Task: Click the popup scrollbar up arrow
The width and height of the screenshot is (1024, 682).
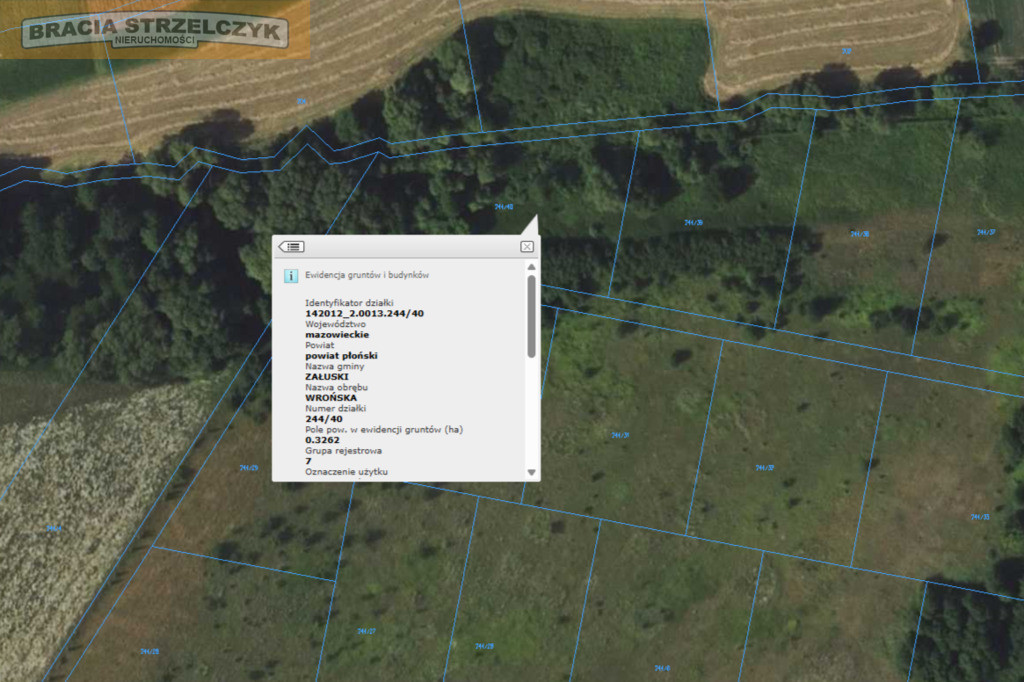Action: pos(532,267)
